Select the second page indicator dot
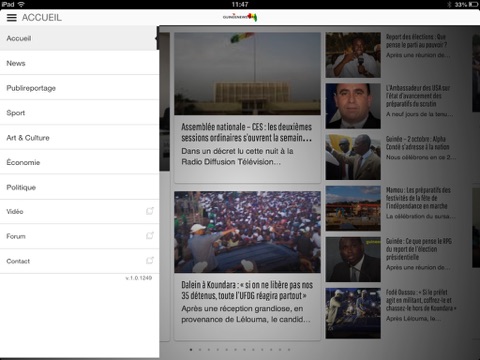Image resolution: width=480 pixels, height=360 pixels. pos(200,350)
